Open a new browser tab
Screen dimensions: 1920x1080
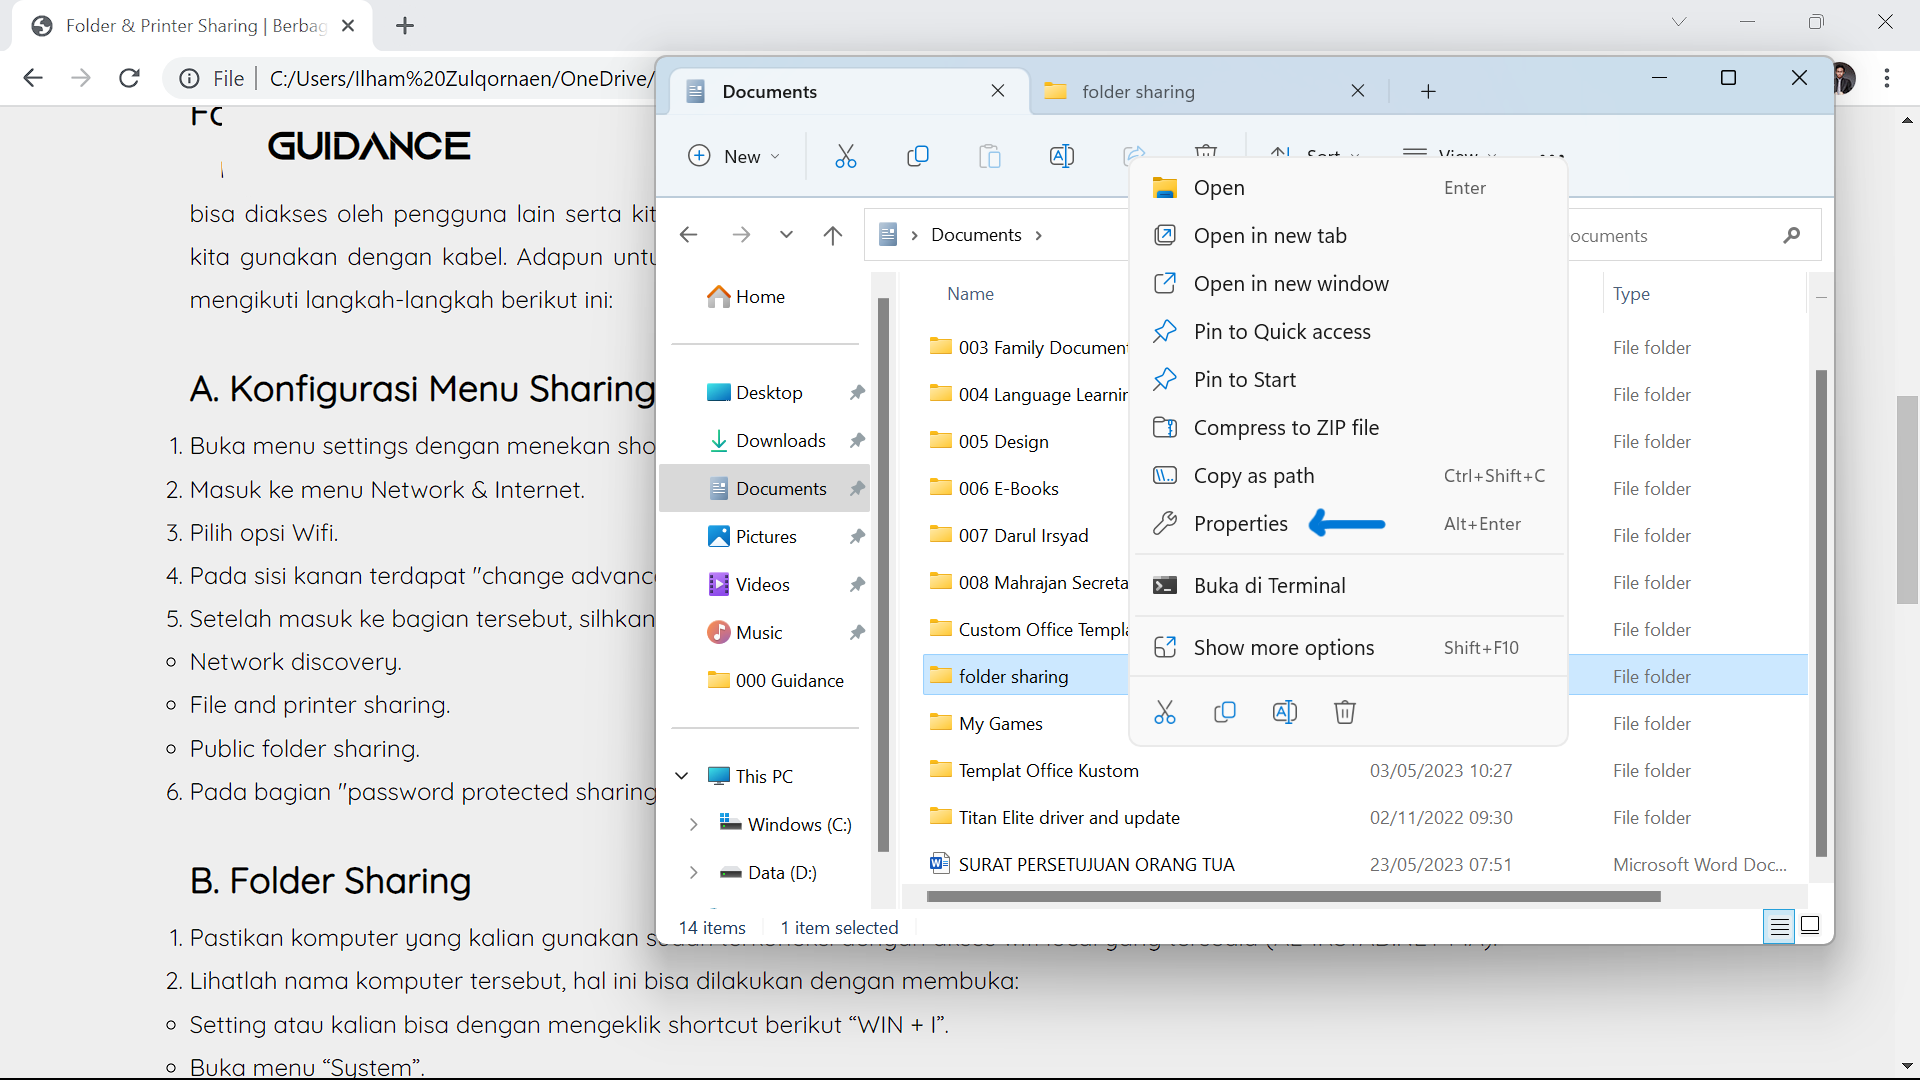(x=405, y=26)
